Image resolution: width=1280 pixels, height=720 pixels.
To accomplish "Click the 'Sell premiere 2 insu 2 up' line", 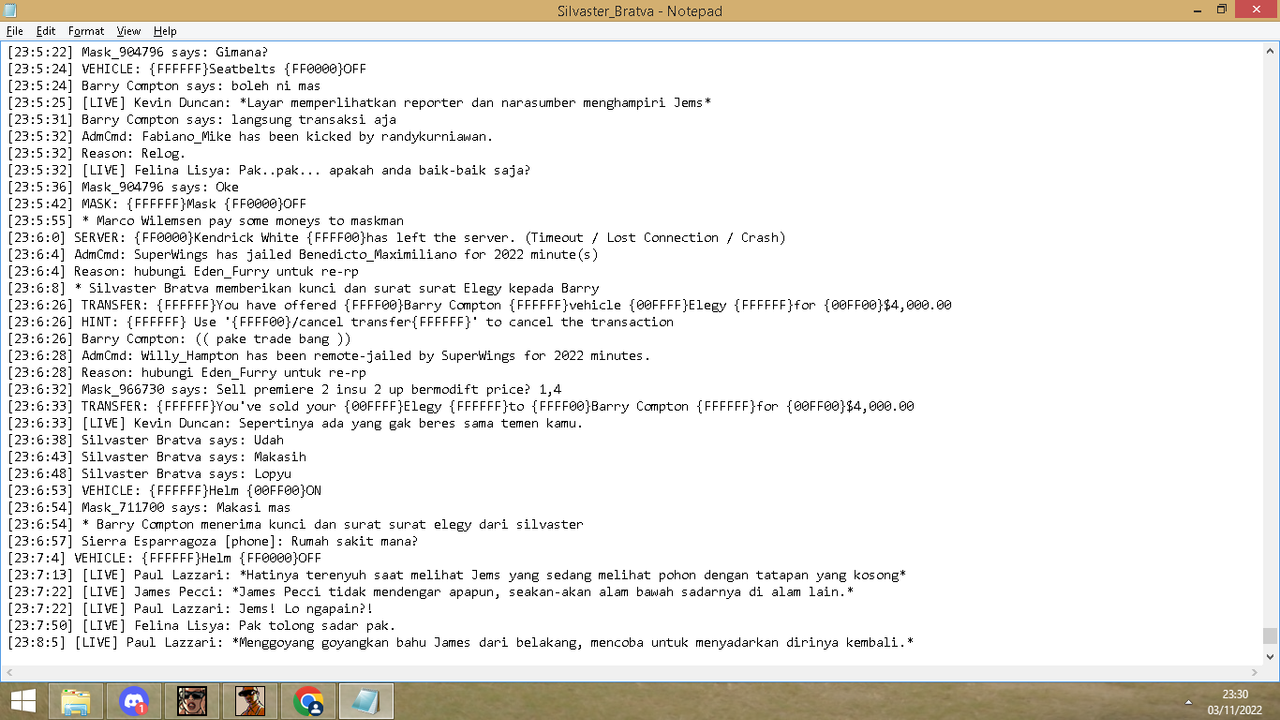I will pyautogui.click(x=284, y=389).
